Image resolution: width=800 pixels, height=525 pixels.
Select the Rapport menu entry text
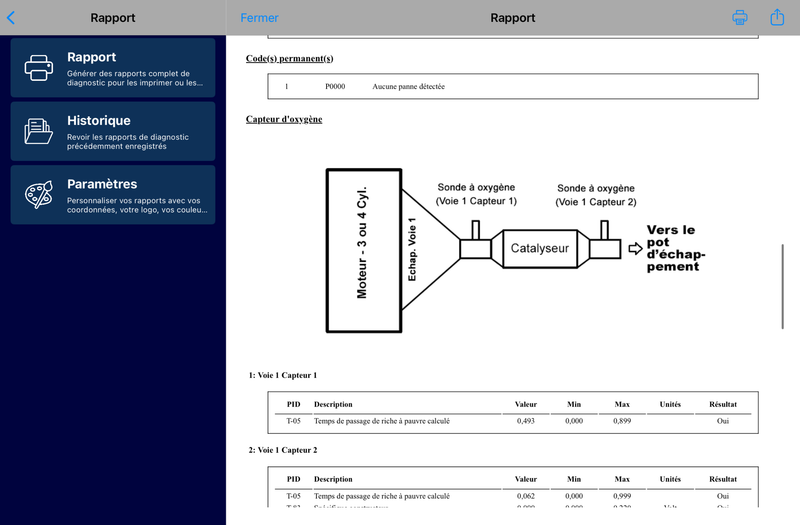[92, 57]
